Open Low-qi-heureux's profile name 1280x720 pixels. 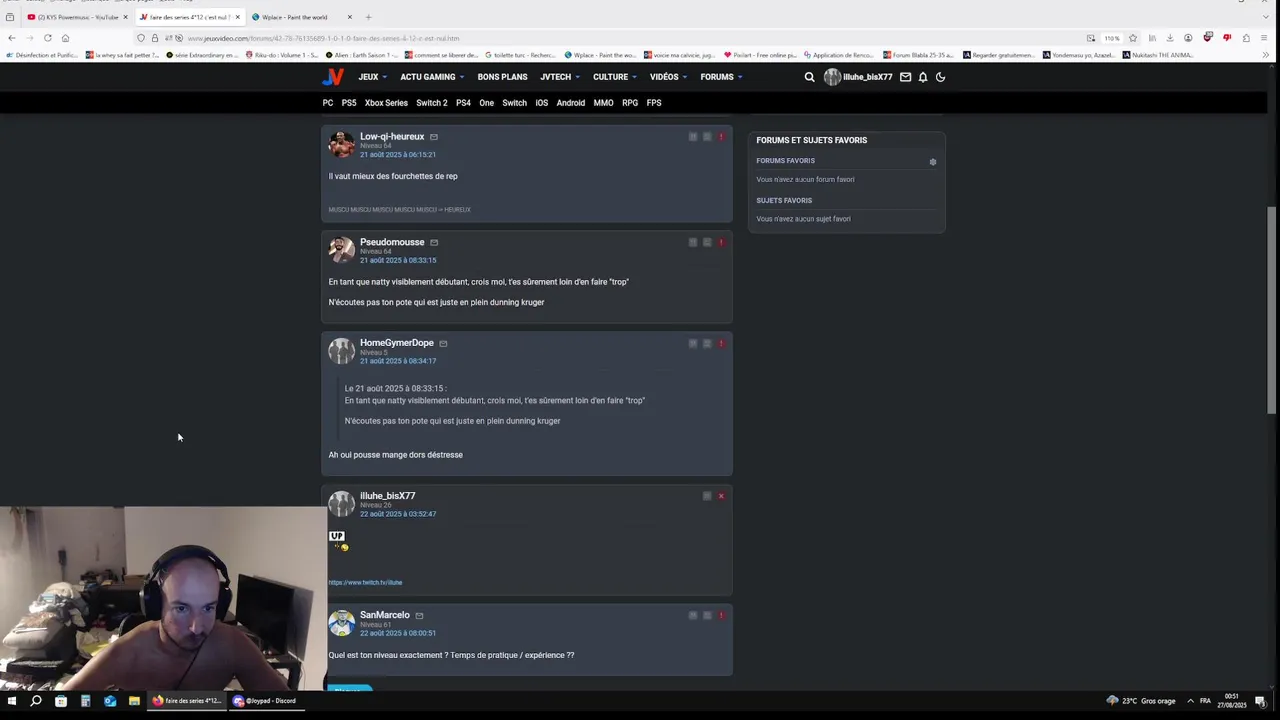[x=392, y=136]
